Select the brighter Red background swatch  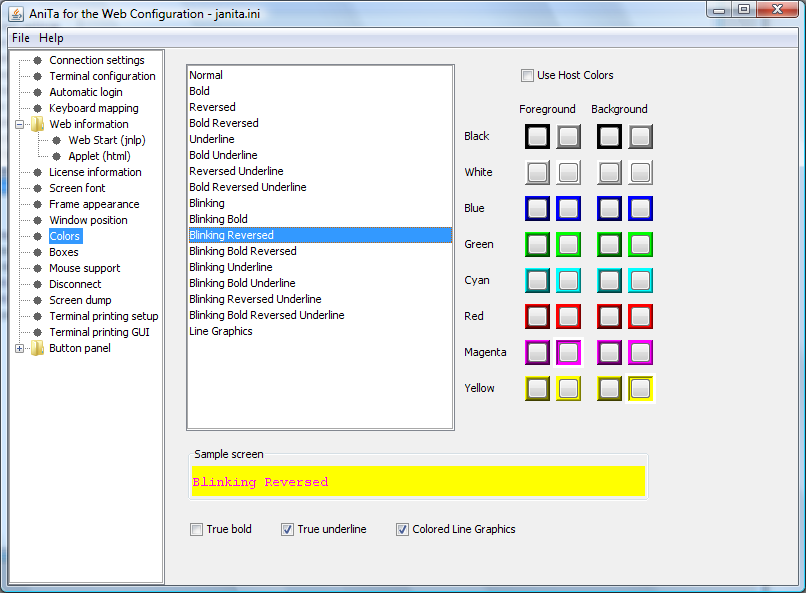click(640, 317)
